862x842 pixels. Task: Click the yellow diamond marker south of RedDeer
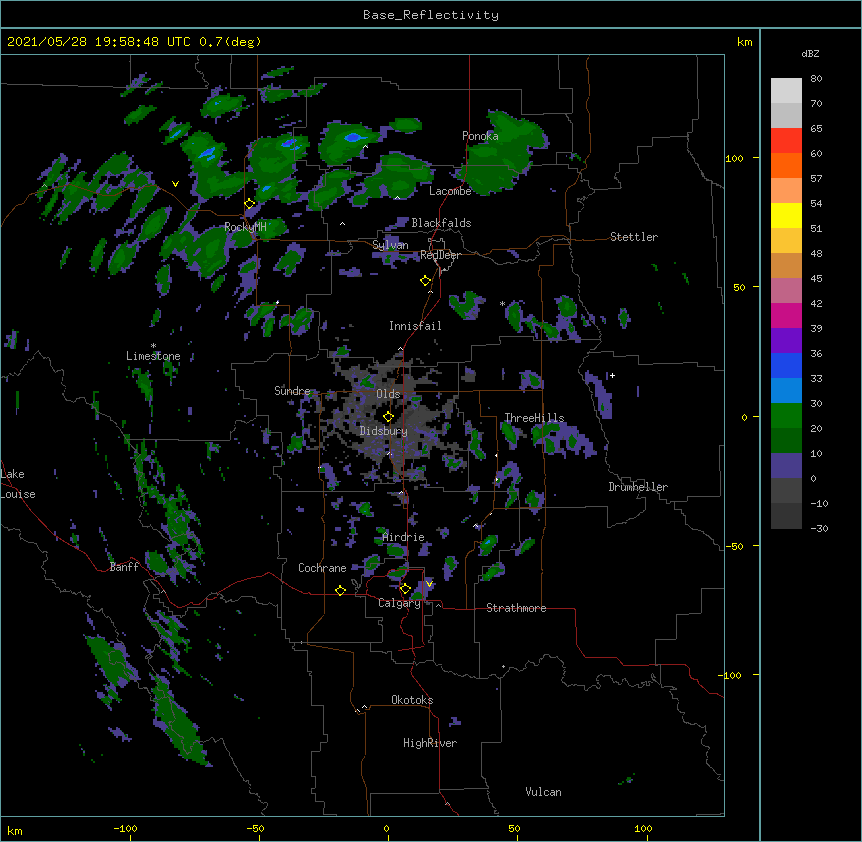pos(425,281)
